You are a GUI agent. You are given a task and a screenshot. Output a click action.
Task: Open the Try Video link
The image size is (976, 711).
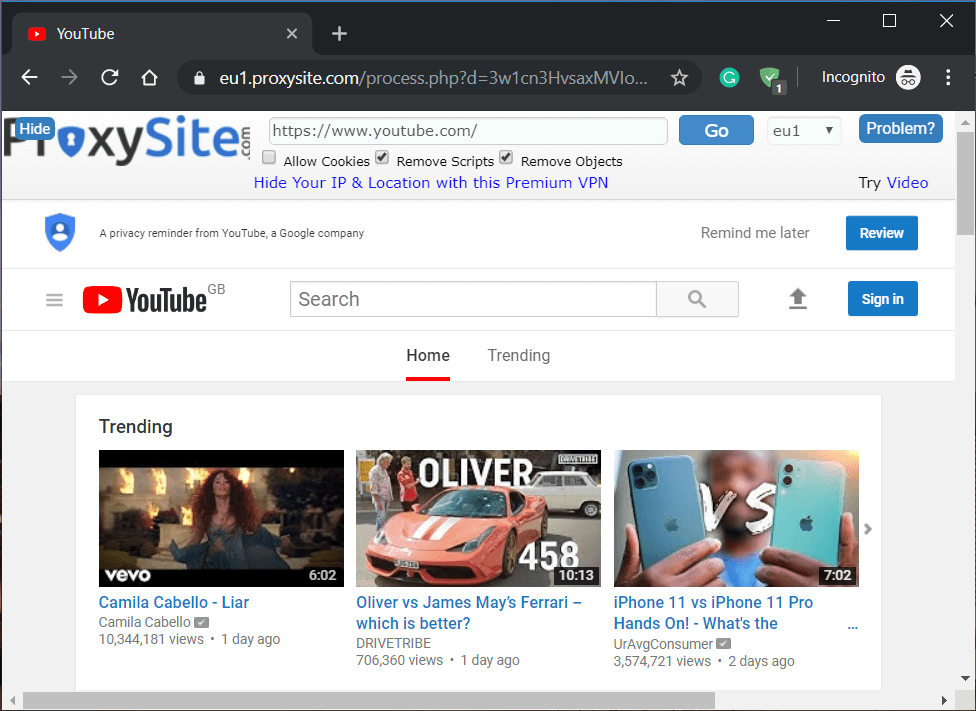907,182
